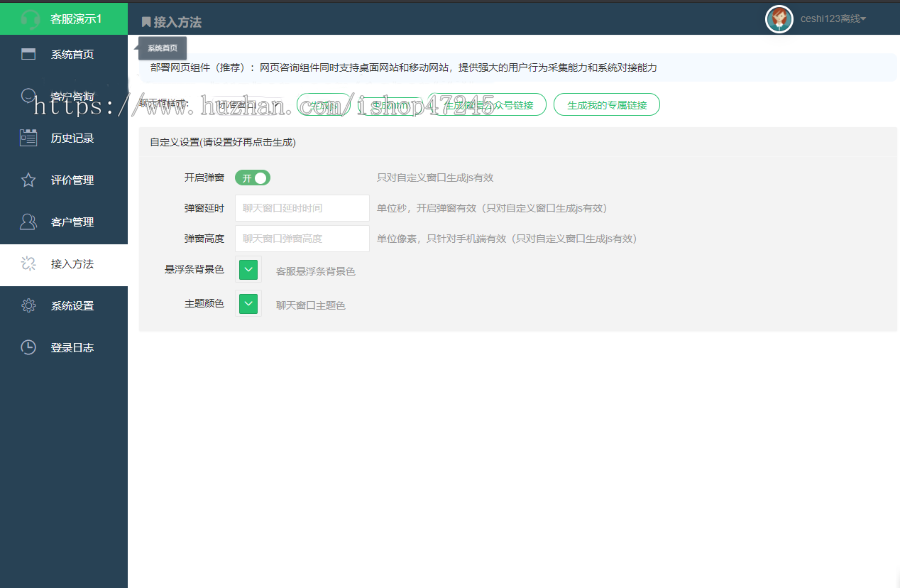
Task: Open the 主题颜色 color picker
Action: coord(249,304)
